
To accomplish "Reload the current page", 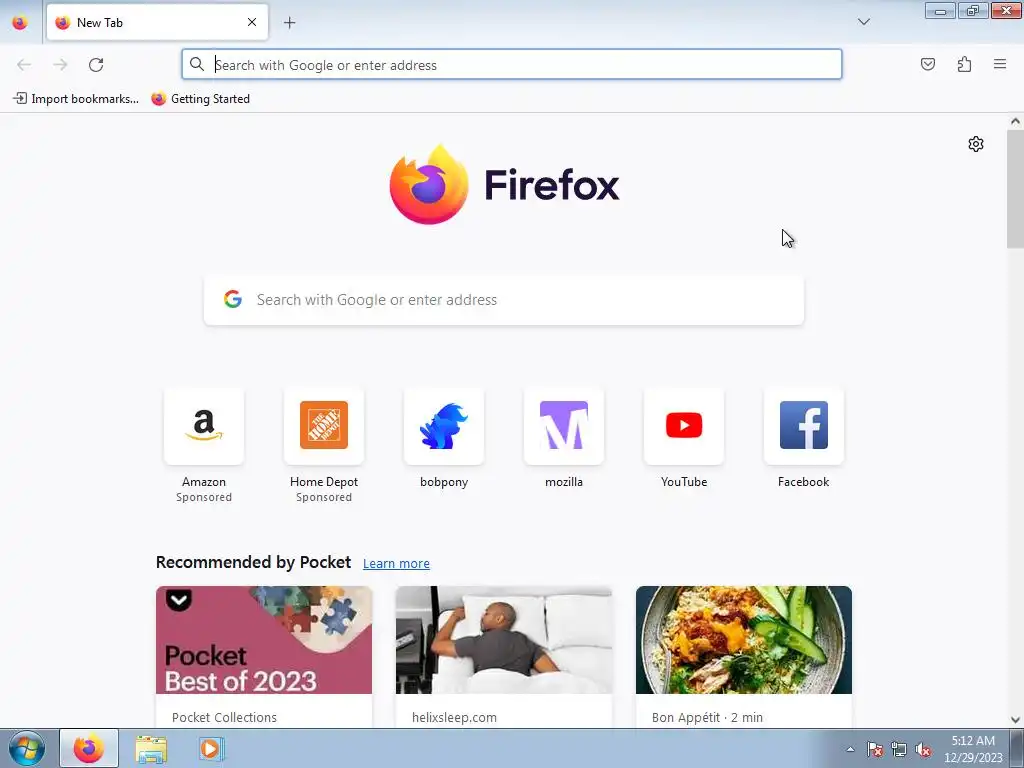I will click(96, 65).
